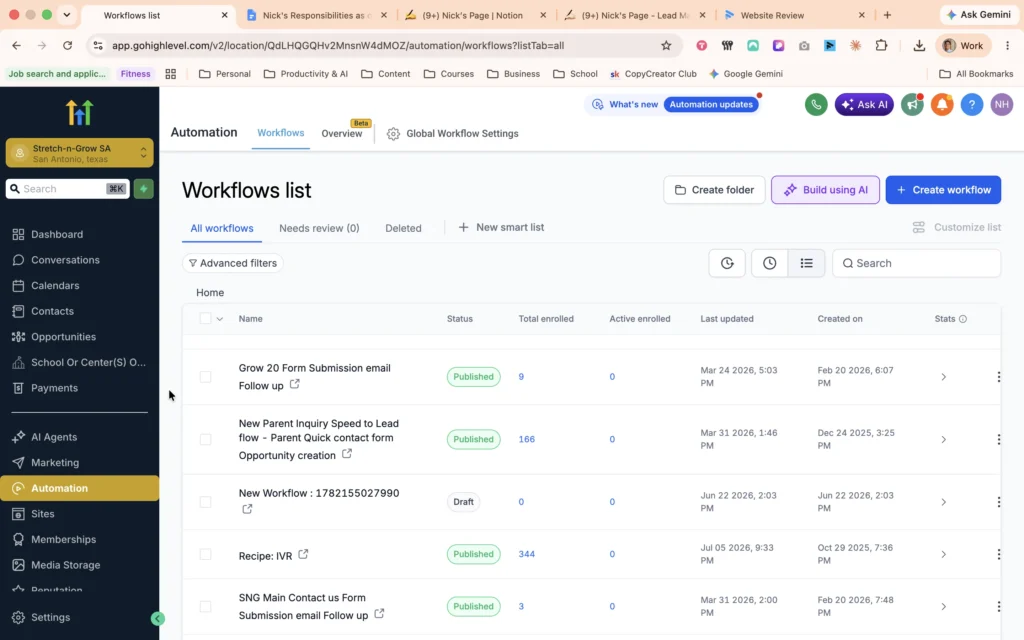Image resolution: width=1024 pixels, height=640 pixels.
Task: Collapse the sidebar with green arrow
Action: (x=157, y=618)
